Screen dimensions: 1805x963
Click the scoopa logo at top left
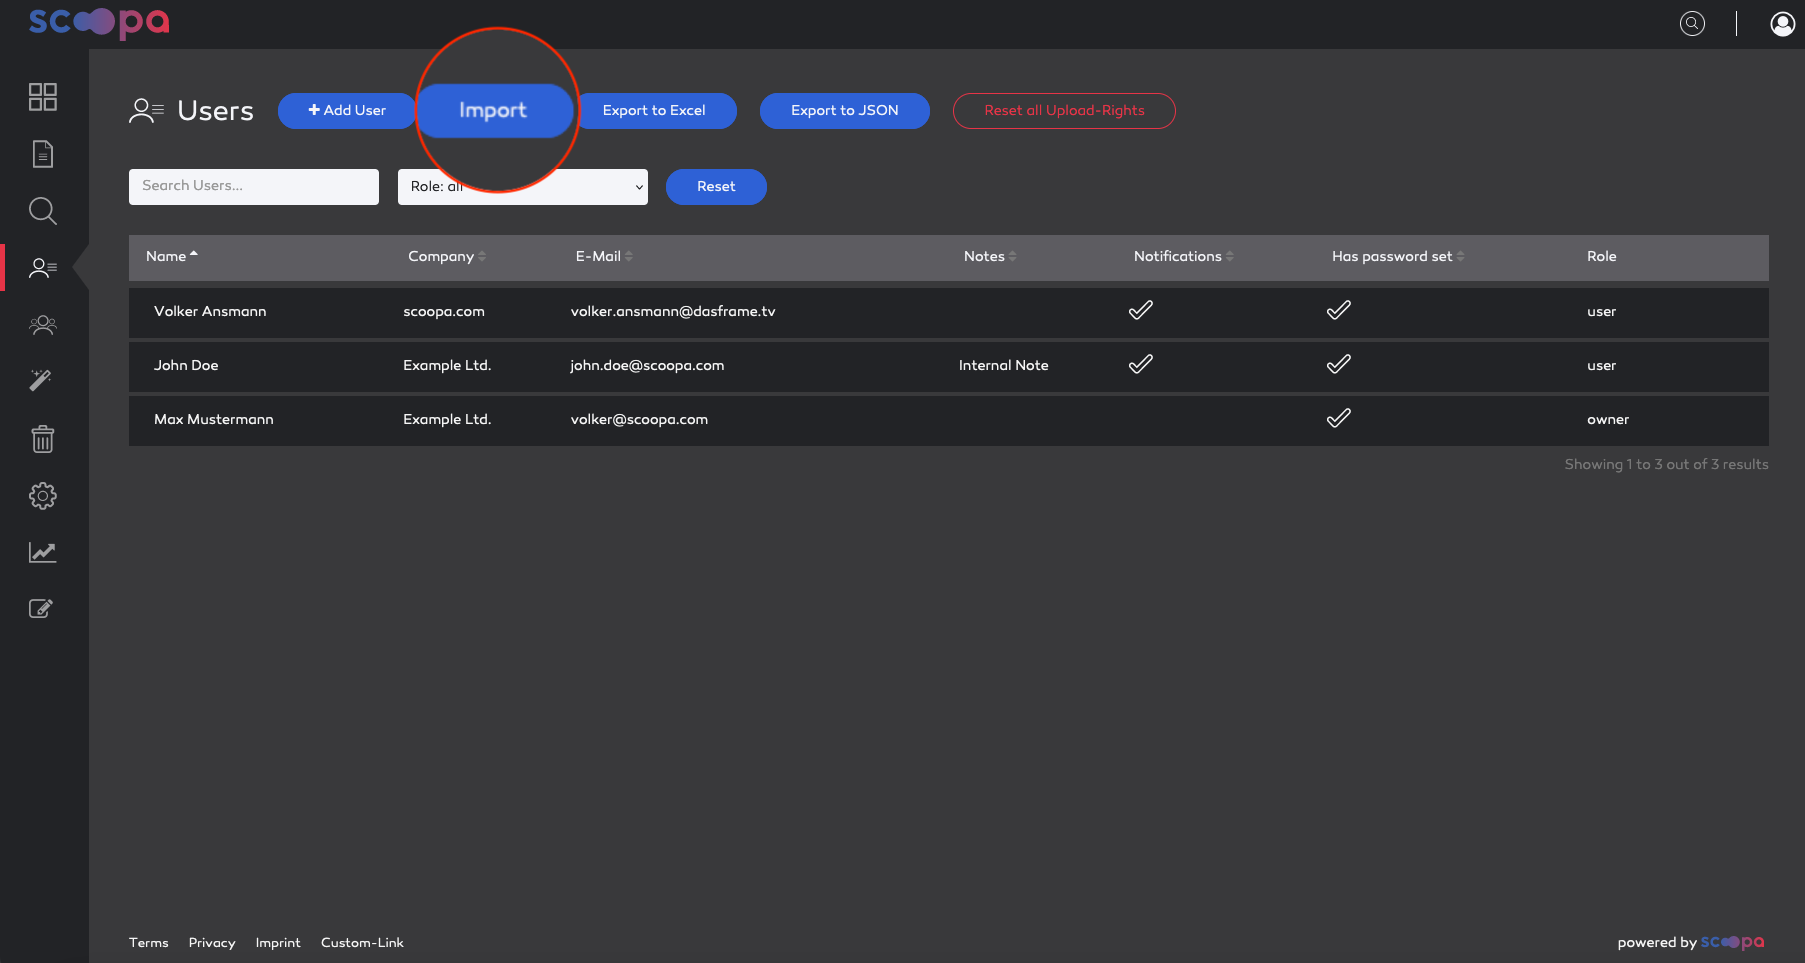[x=99, y=22]
